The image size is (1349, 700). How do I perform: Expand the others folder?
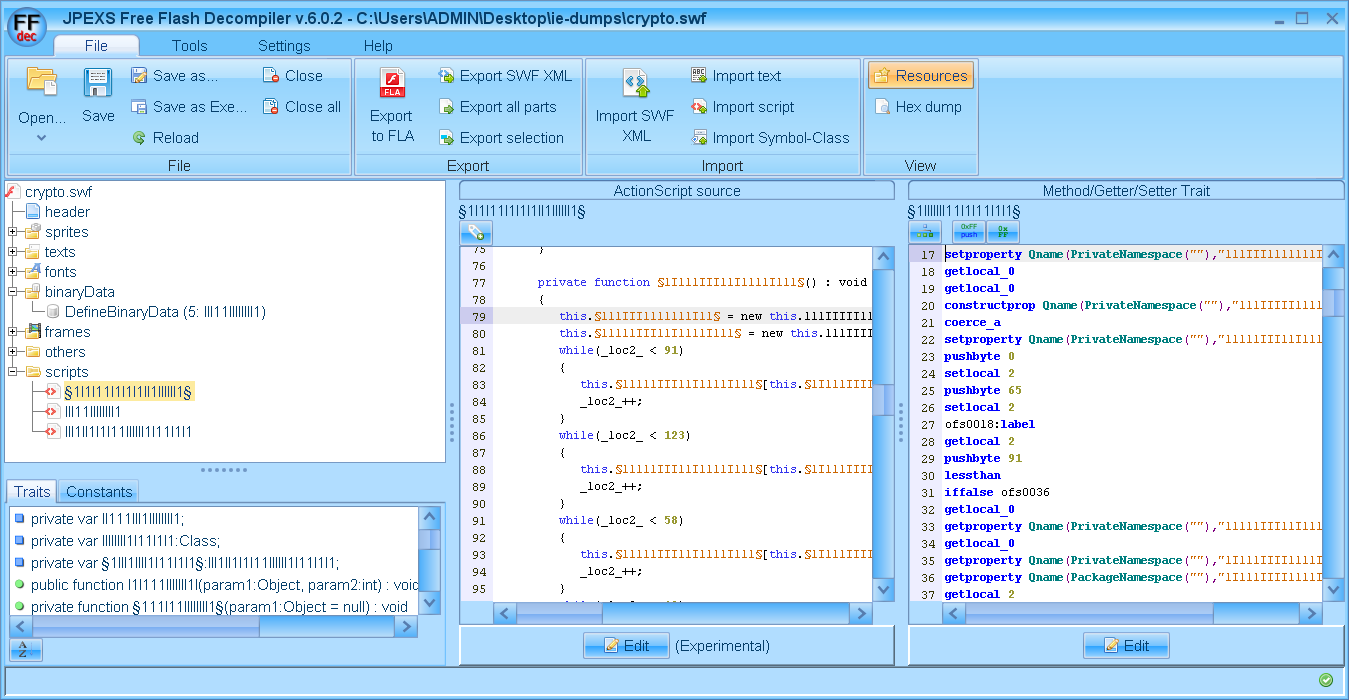pos(13,352)
